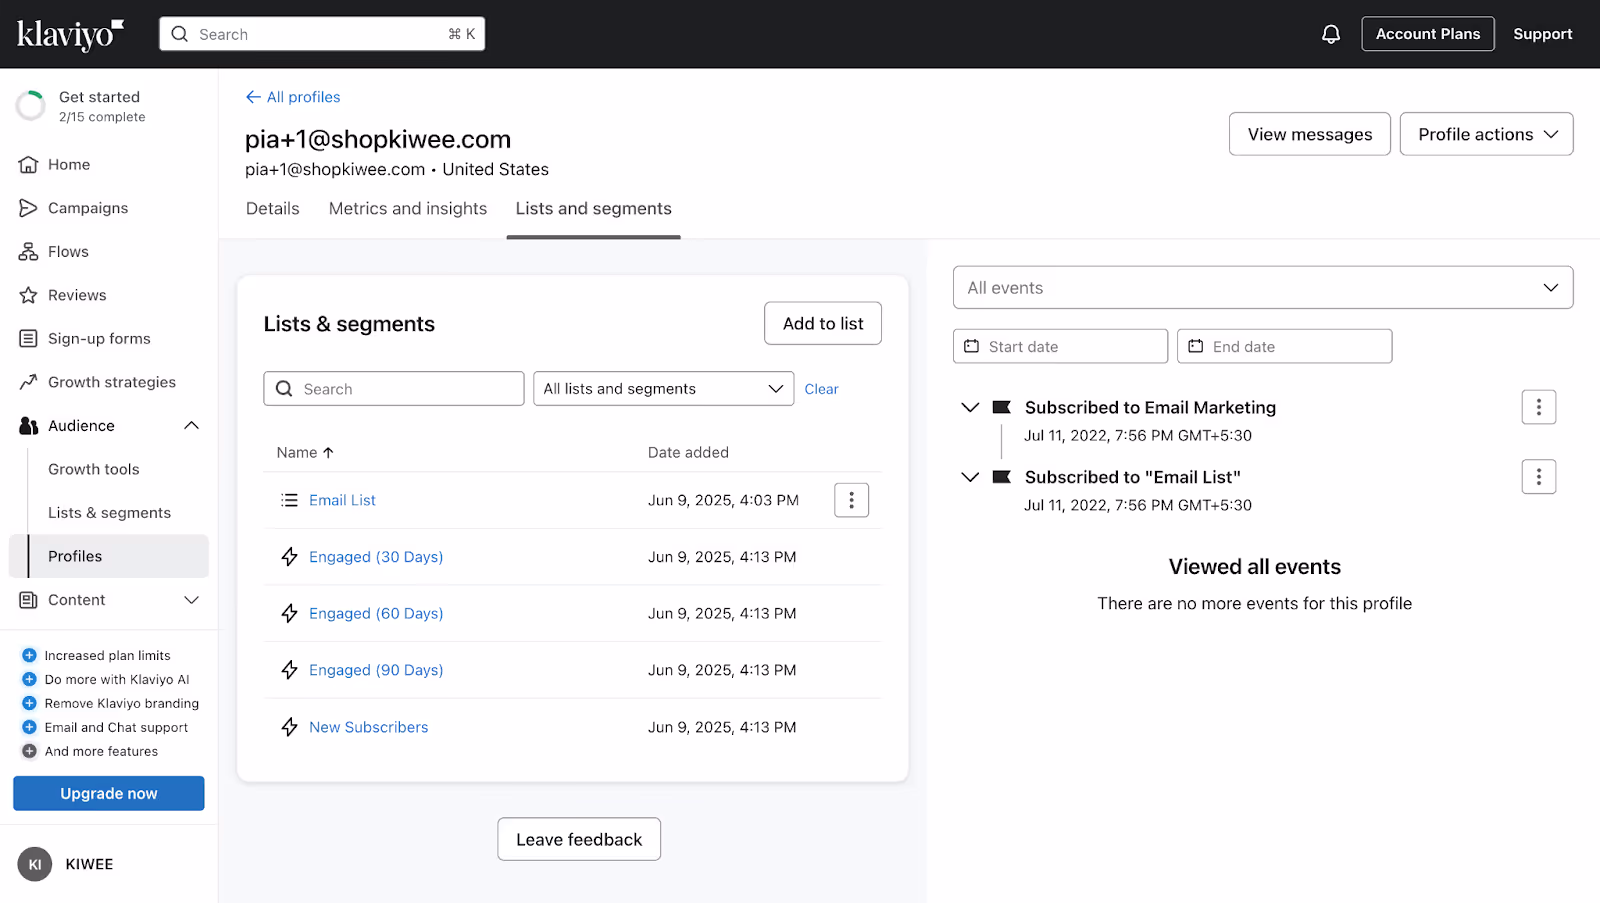Click the Name column sort arrow

tap(328, 453)
